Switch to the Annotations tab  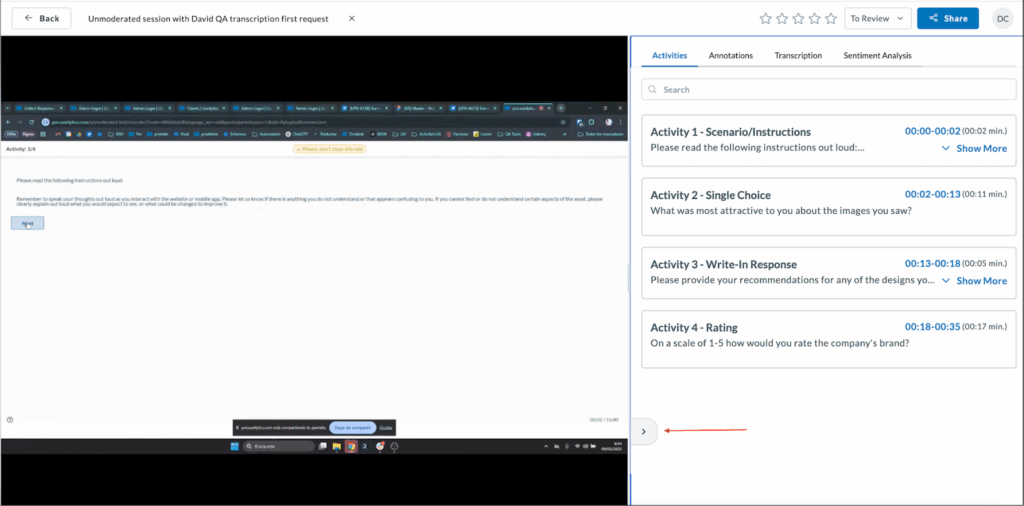coord(730,56)
